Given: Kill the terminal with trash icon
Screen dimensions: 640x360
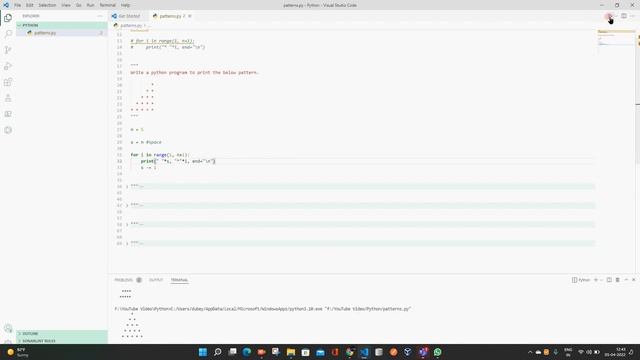Looking at the screenshot, I should 618,280.
